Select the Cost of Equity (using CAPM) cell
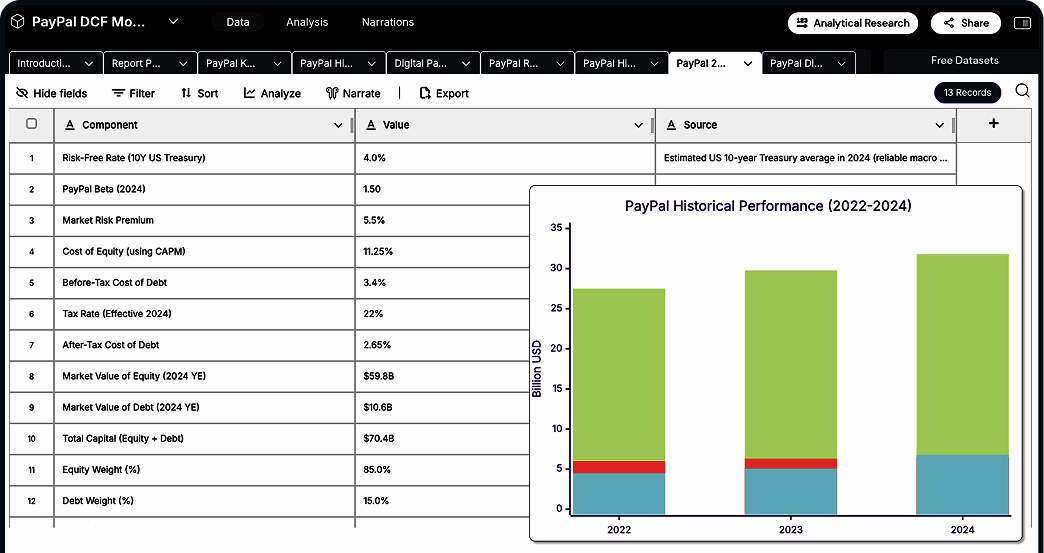The width and height of the screenshot is (1044, 553). 204,252
